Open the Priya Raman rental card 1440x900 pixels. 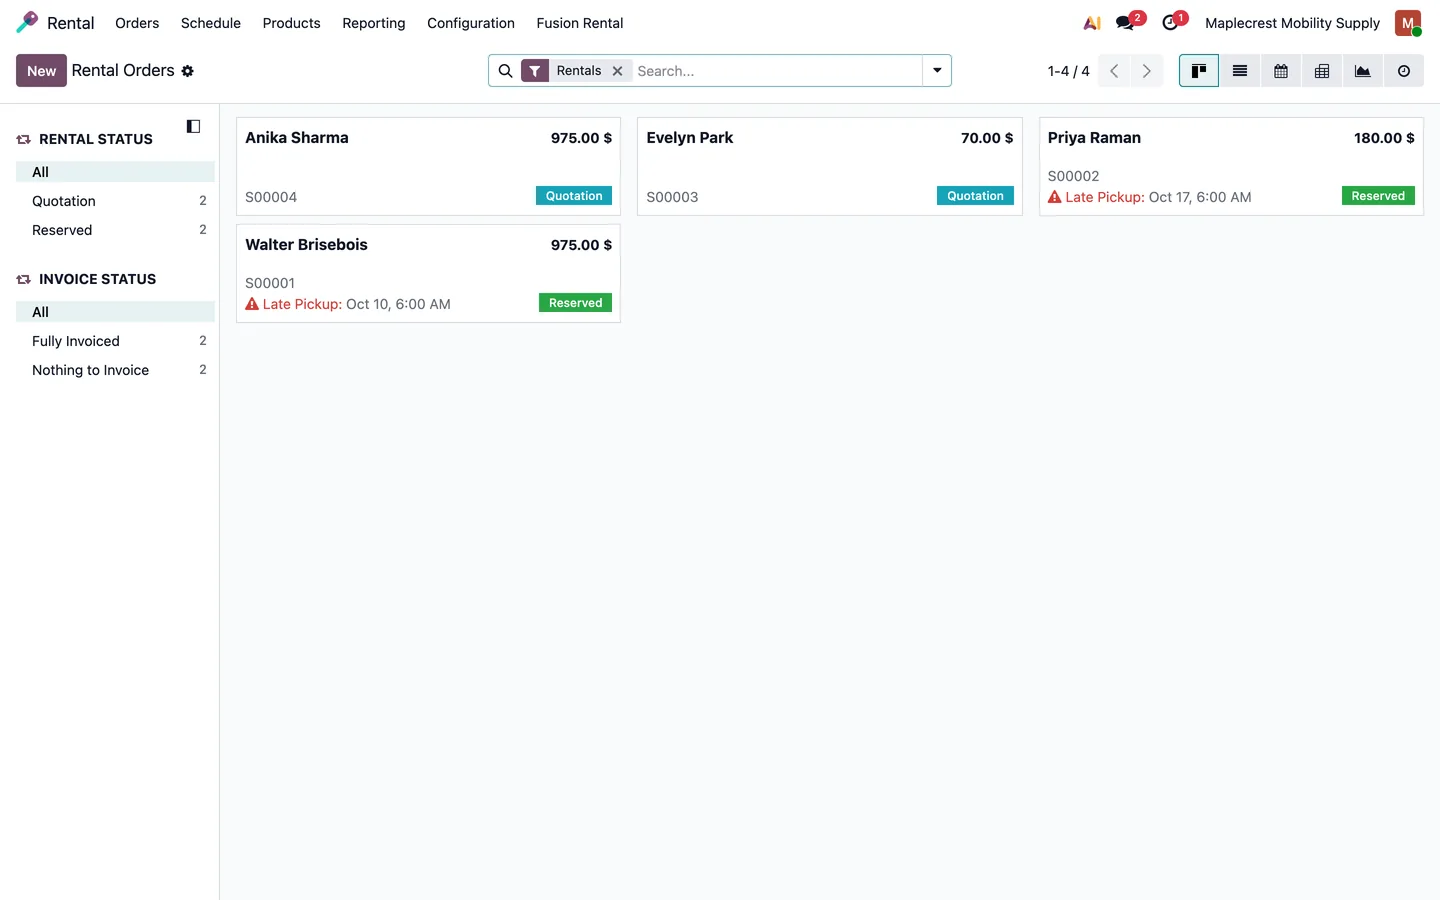pos(1231,166)
